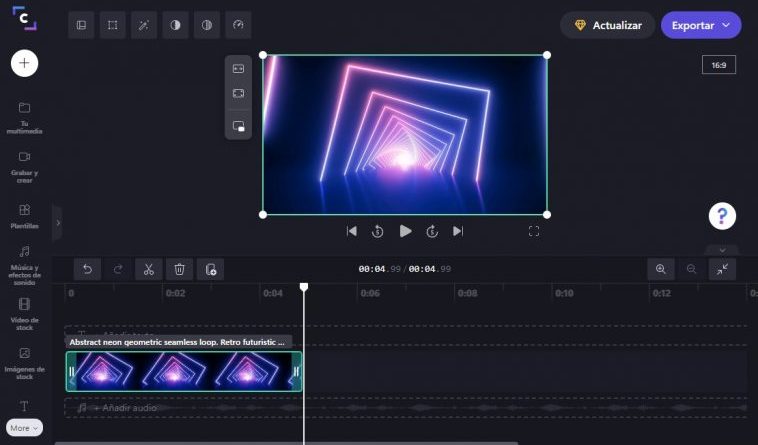Select the magic wand filters tool
Viewport: 758px width, 445px height.
point(143,25)
